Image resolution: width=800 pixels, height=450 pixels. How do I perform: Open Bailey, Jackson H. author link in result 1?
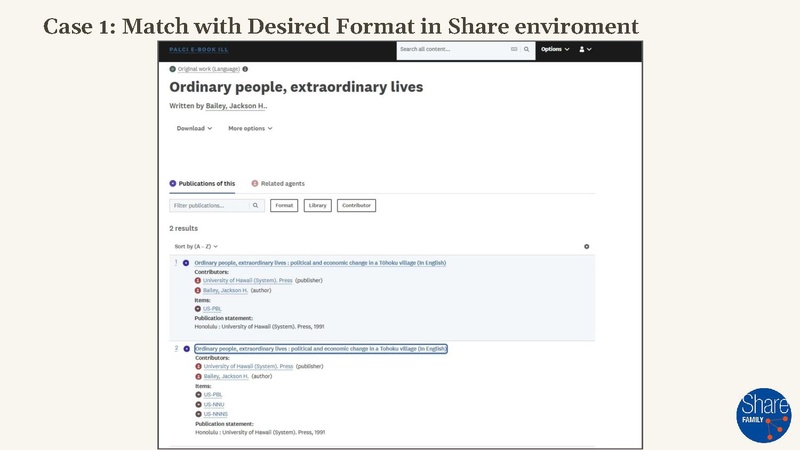pyautogui.click(x=226, y=290)
